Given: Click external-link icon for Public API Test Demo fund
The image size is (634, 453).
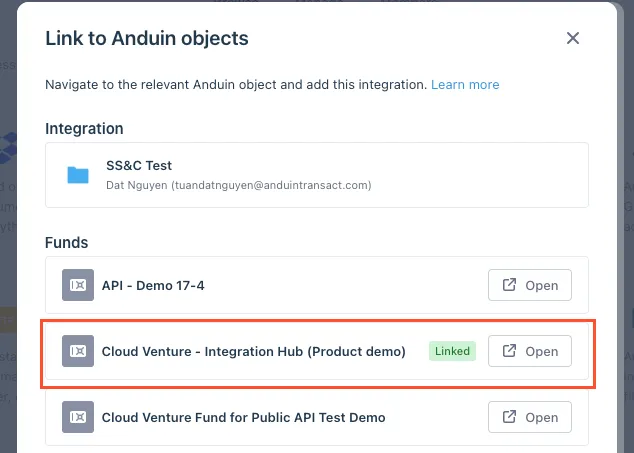Looking at the screenshot, I should point(509,417).
